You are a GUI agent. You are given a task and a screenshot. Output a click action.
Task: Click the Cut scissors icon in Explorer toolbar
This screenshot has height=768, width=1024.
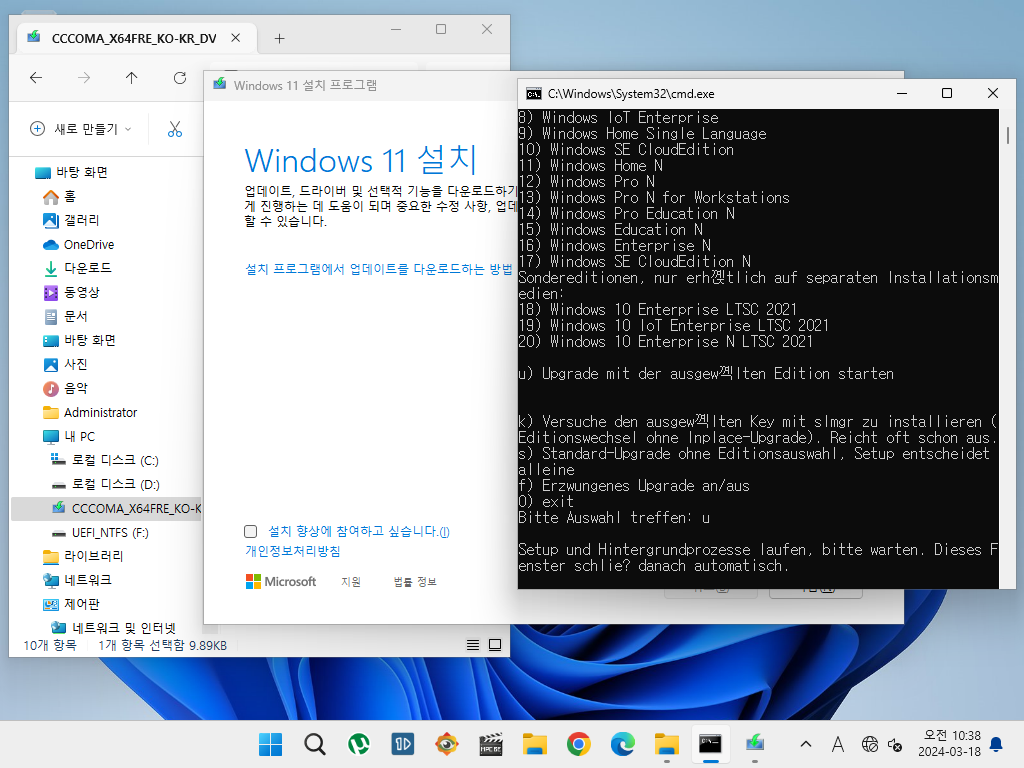coord(174,129)
